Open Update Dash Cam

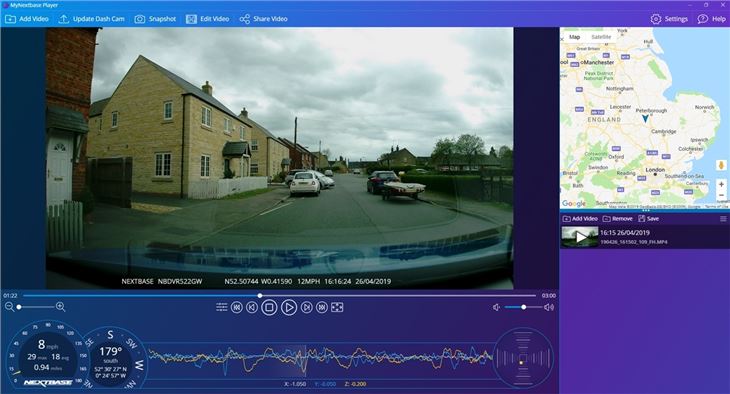[92, 19]
